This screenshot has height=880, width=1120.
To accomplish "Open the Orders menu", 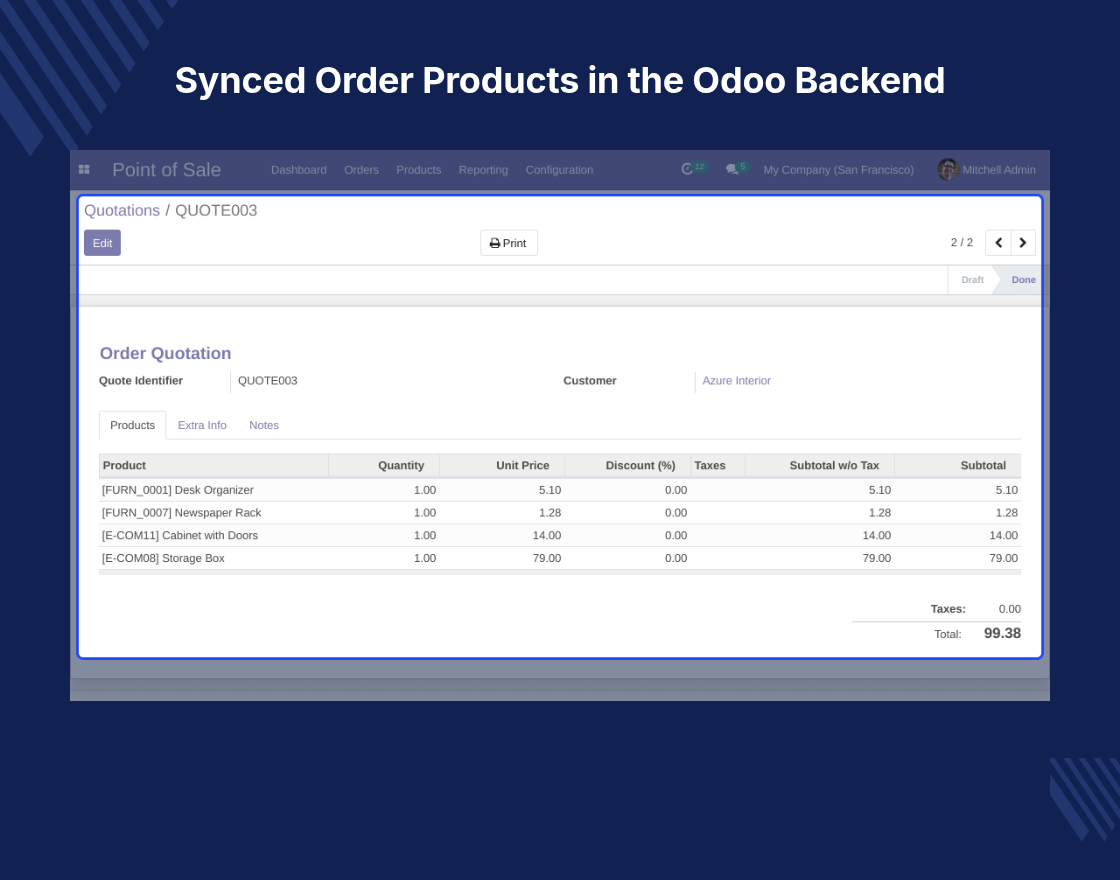I will [x=361, y=170].
